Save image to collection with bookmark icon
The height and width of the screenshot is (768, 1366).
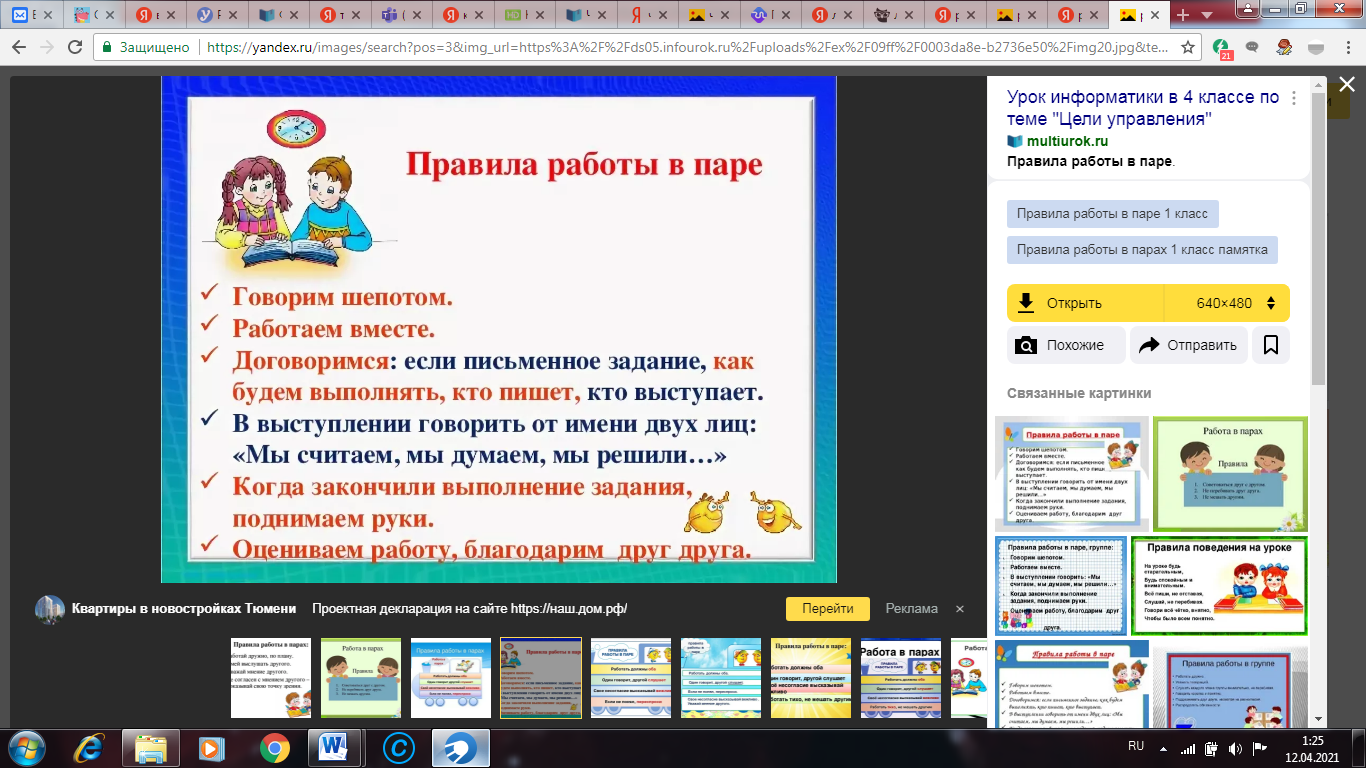1271,345
